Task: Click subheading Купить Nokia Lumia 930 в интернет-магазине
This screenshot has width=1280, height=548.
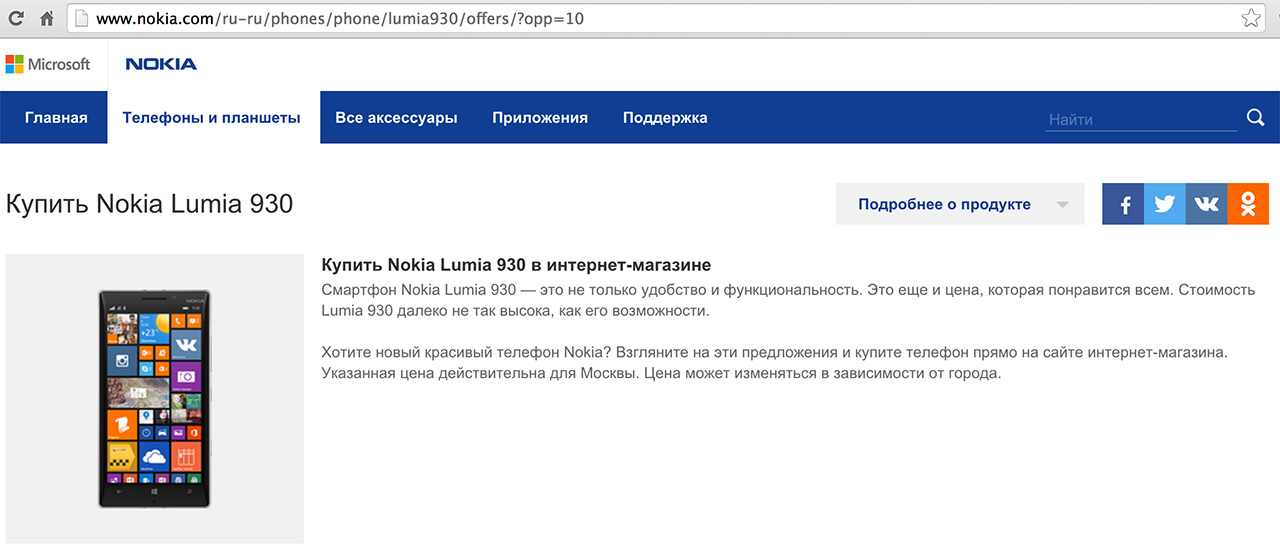Action: coord(516,265)
